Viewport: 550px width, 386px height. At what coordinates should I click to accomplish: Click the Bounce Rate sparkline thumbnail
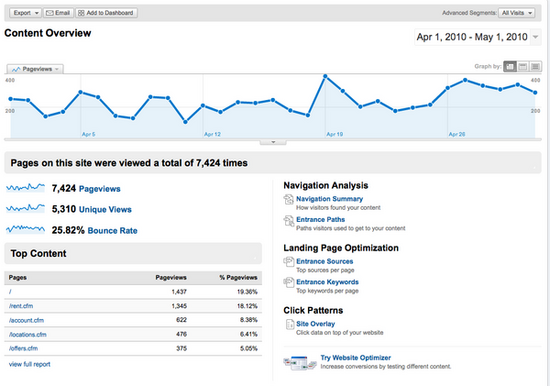click(x=26, y=229)
